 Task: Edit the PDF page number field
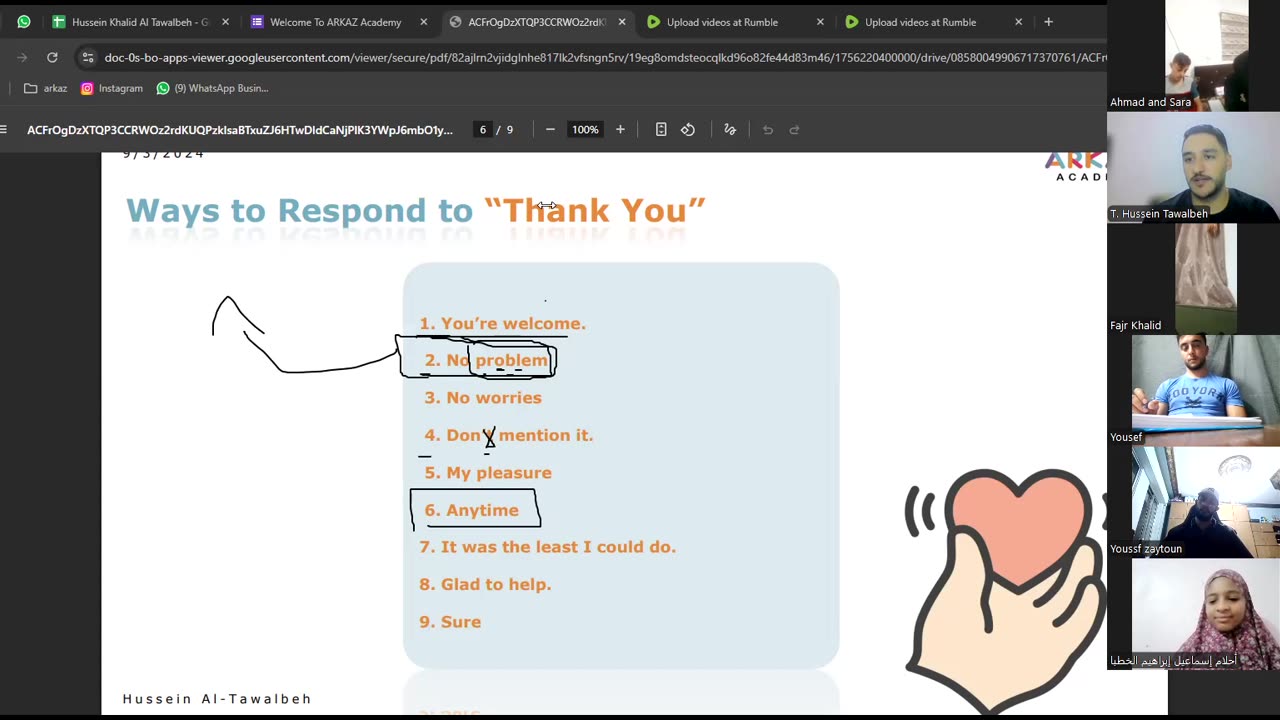(x=483, y=130)
